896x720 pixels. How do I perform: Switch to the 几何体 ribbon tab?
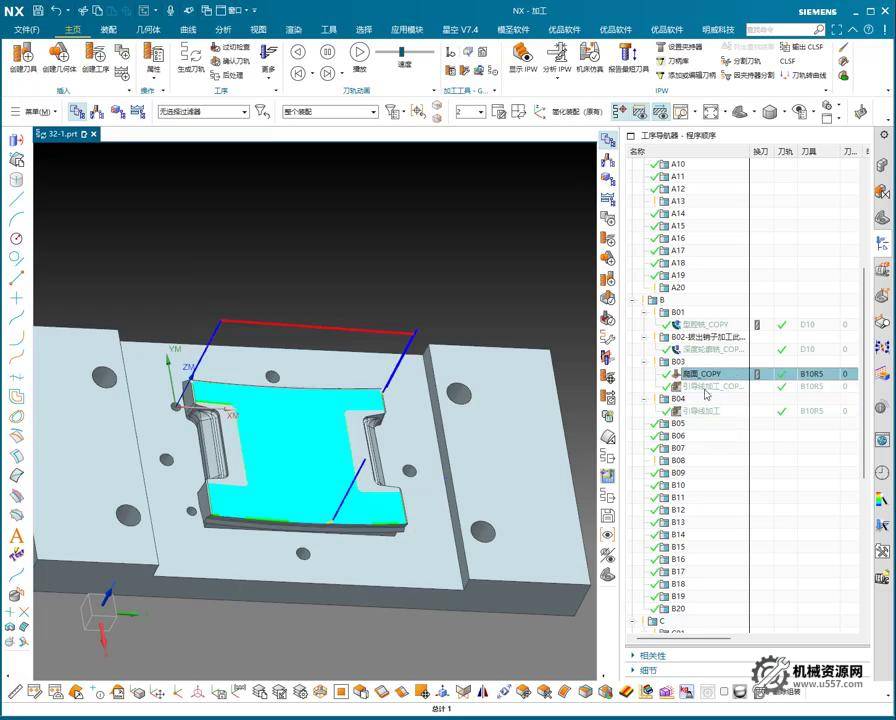coord(148,30)
